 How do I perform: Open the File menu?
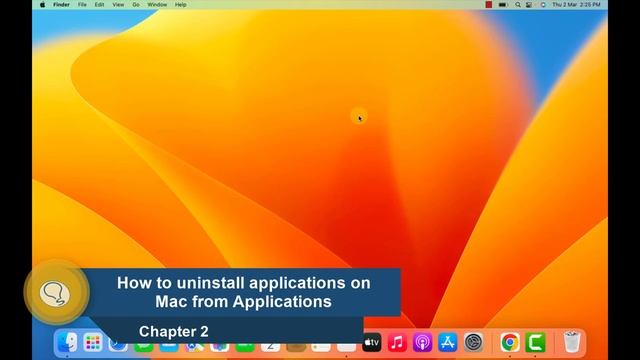coord(82,5)
